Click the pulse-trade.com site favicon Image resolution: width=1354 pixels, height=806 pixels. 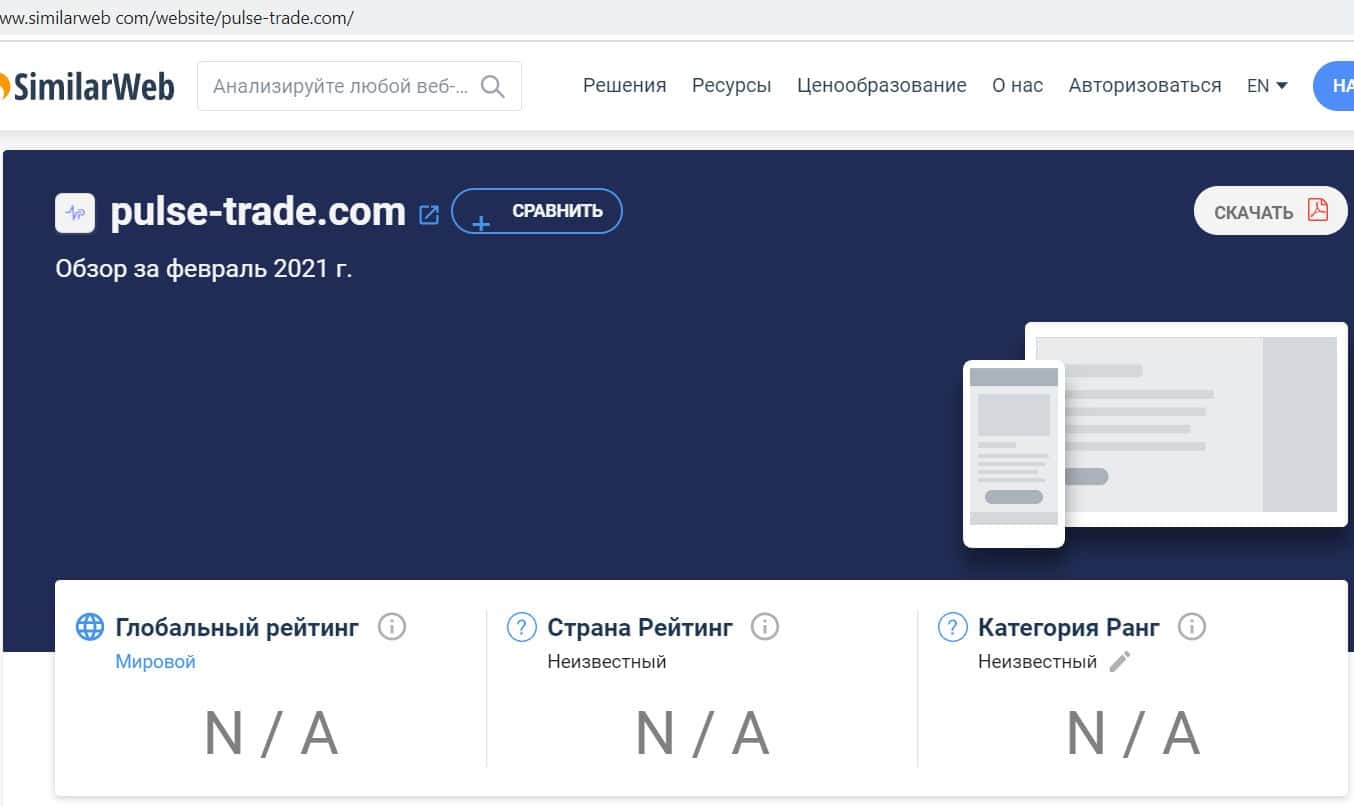point(75,213)
